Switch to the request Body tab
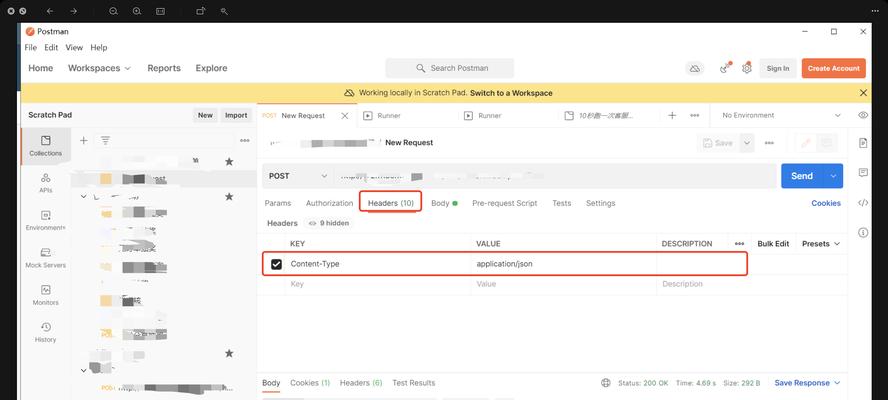The image size is (888, 400). tap(444, 203)
